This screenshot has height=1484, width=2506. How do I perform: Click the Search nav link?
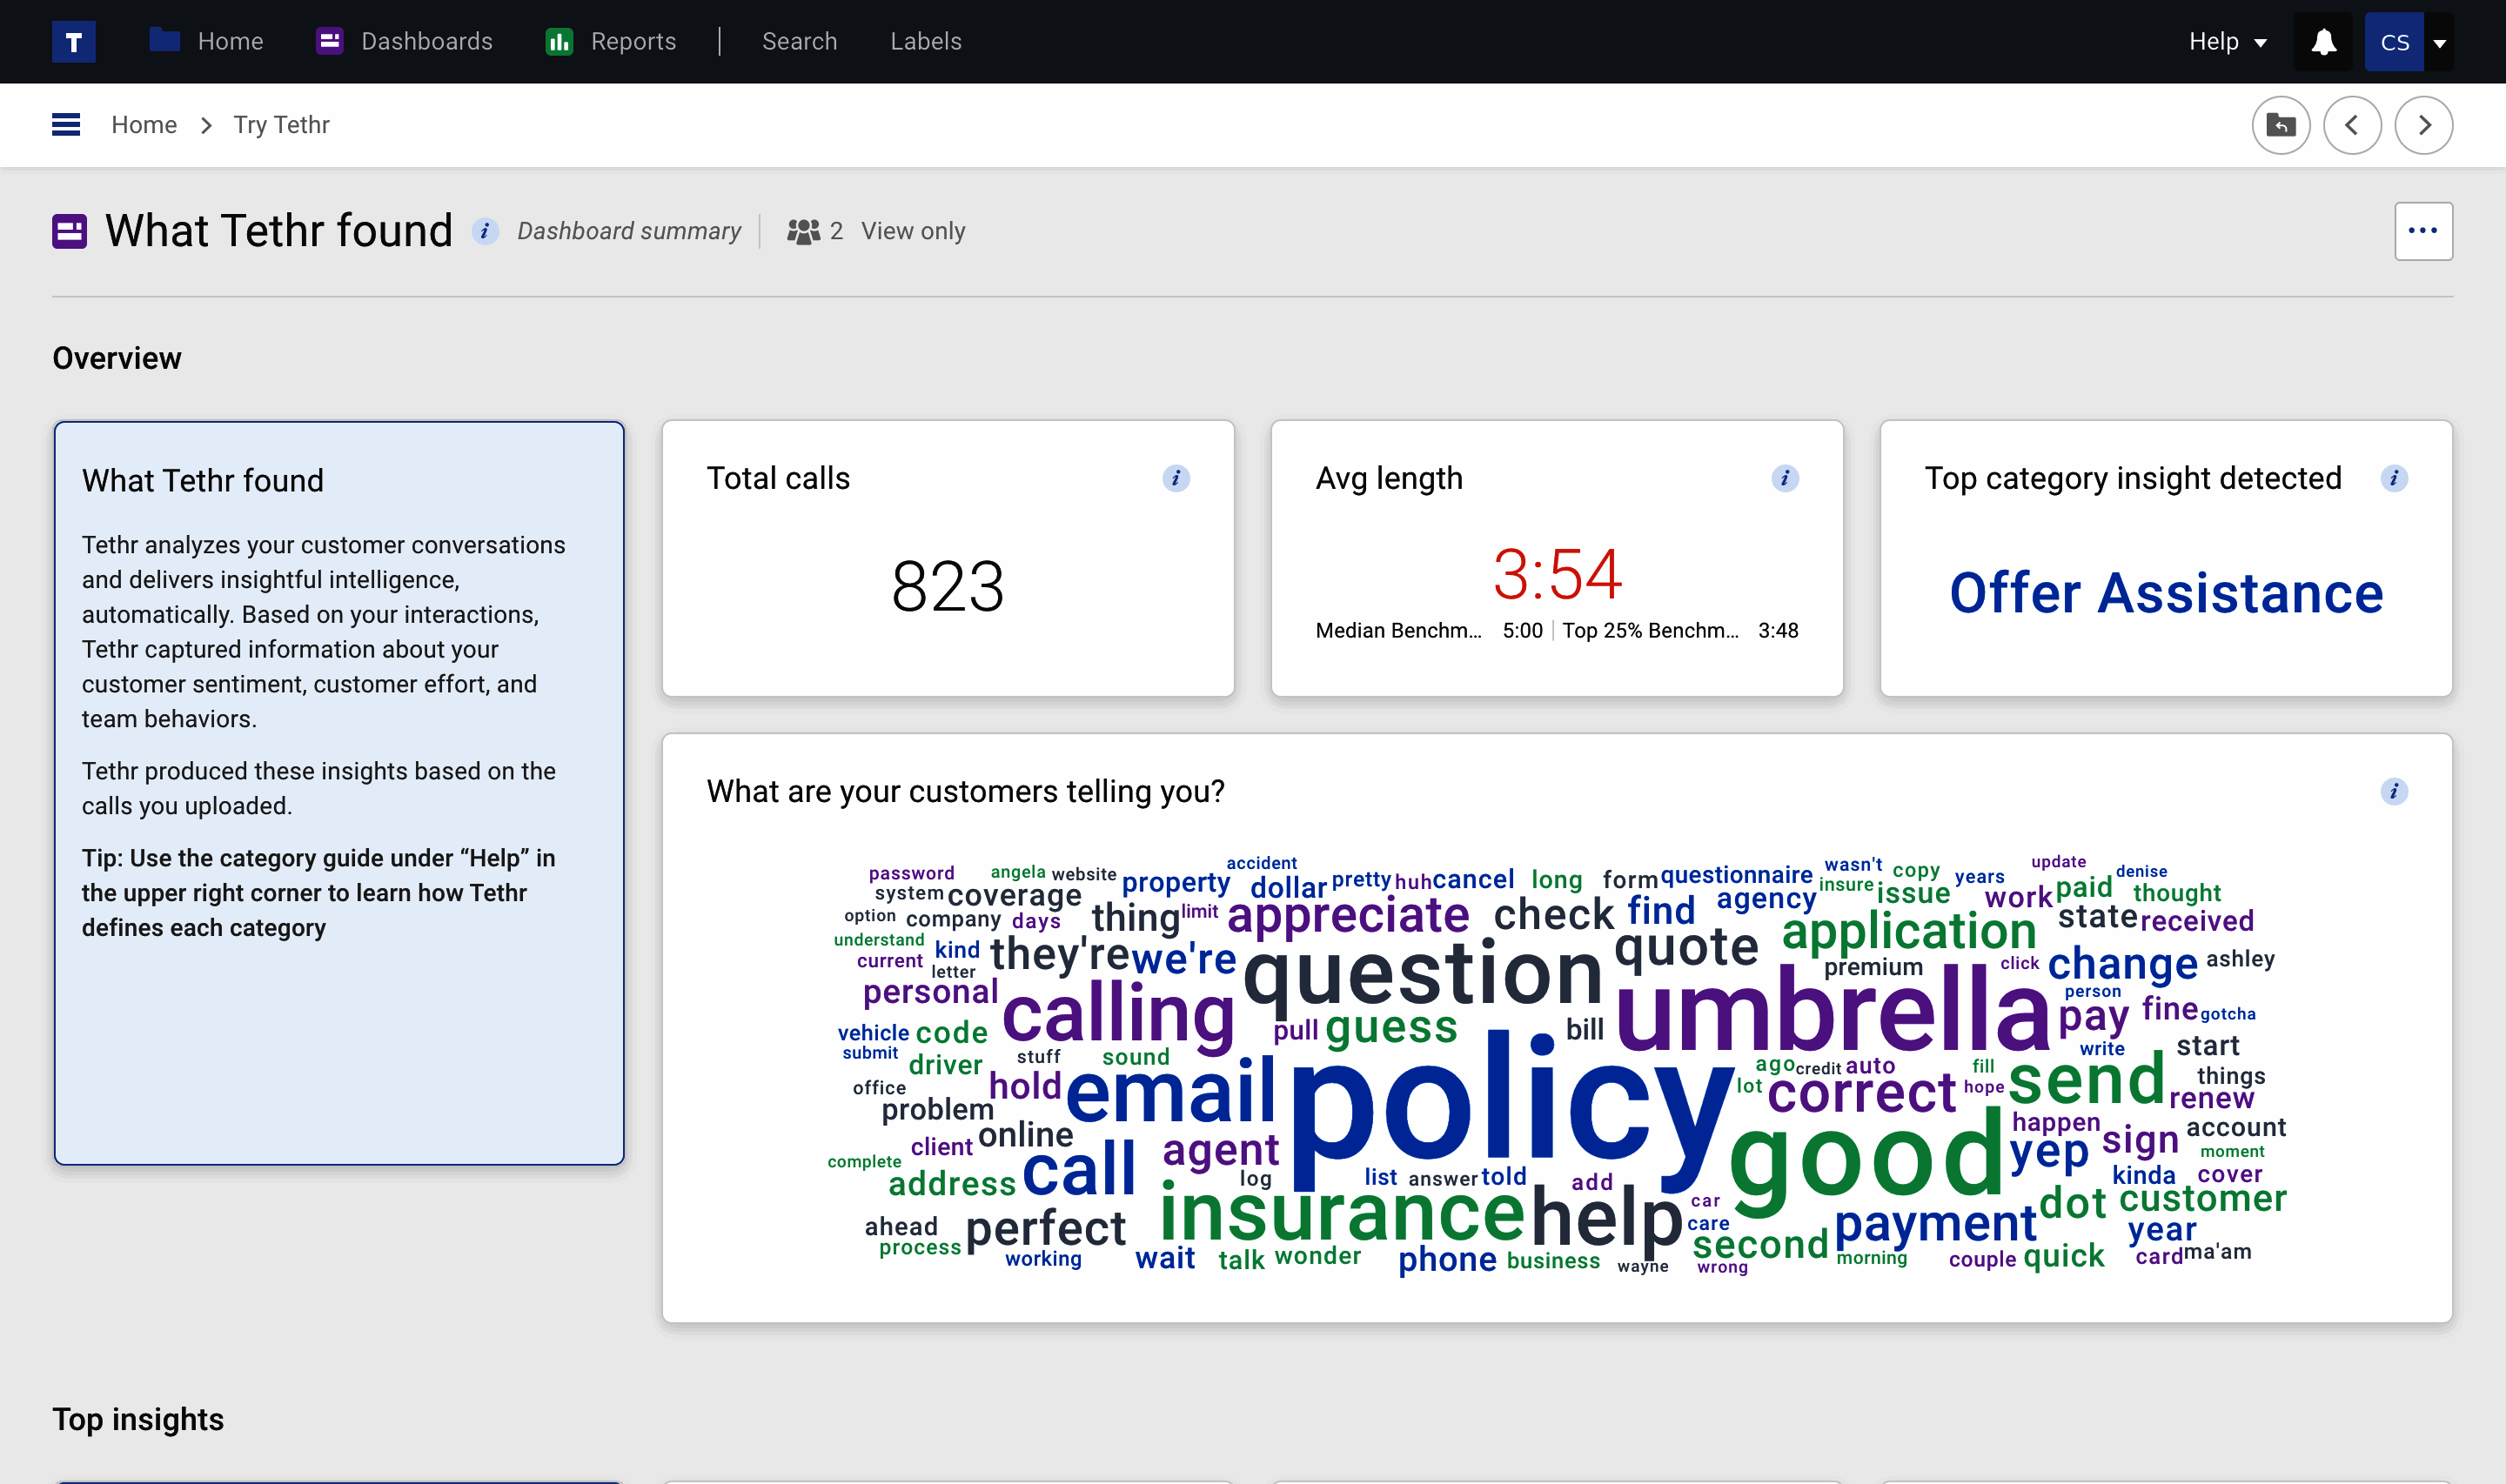click(x=799, y=42)
